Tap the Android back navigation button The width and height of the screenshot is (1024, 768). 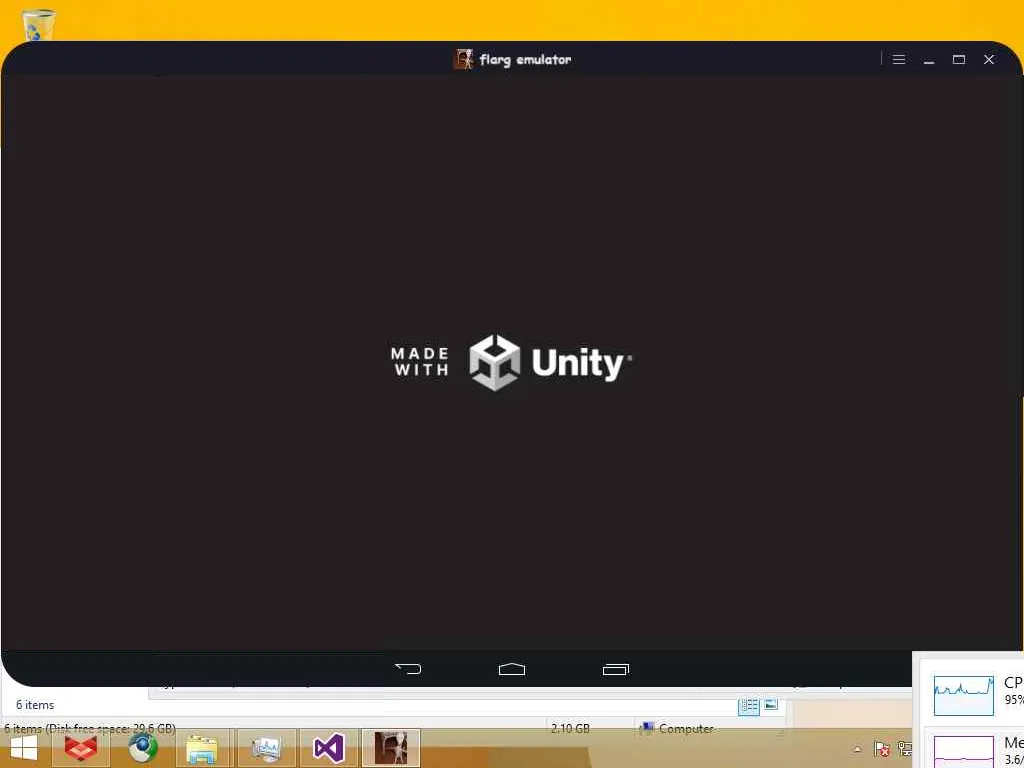coord(408,669)
